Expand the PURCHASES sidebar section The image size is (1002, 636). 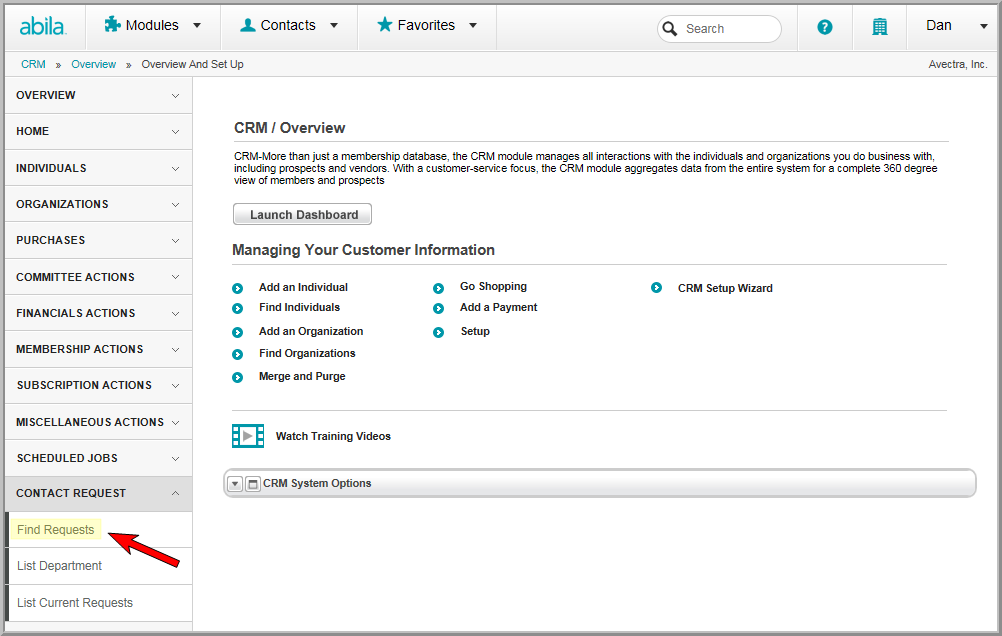98,240
